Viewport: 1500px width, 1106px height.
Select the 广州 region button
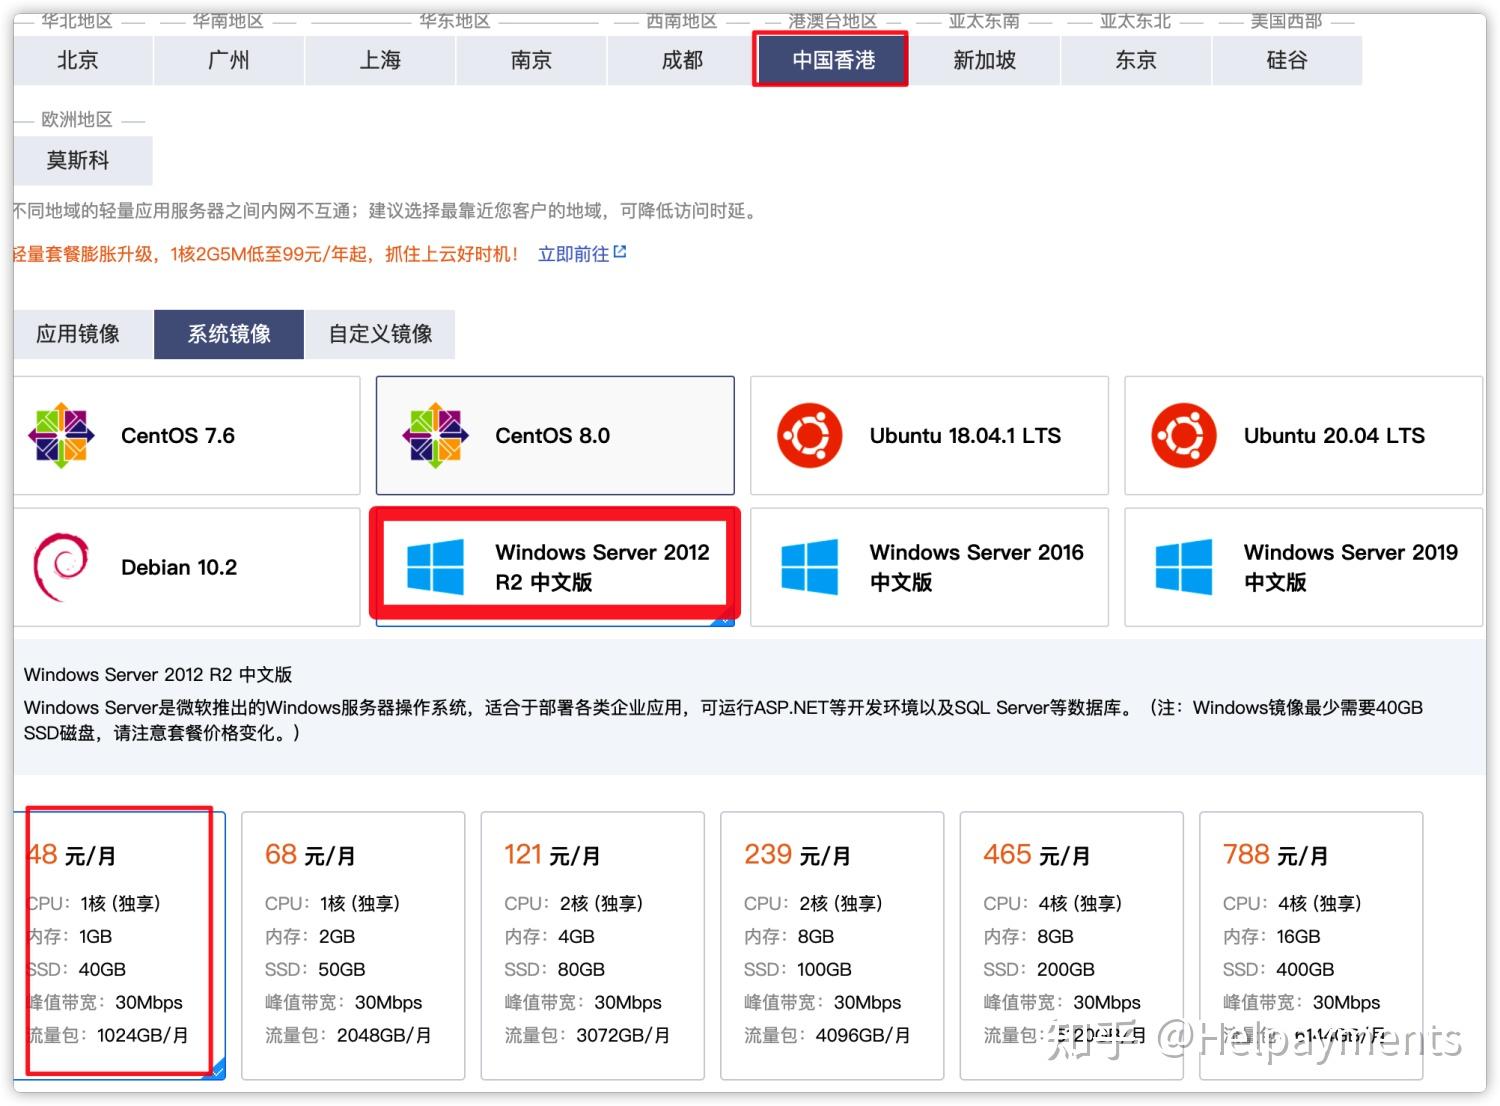(x=229, y=60)
